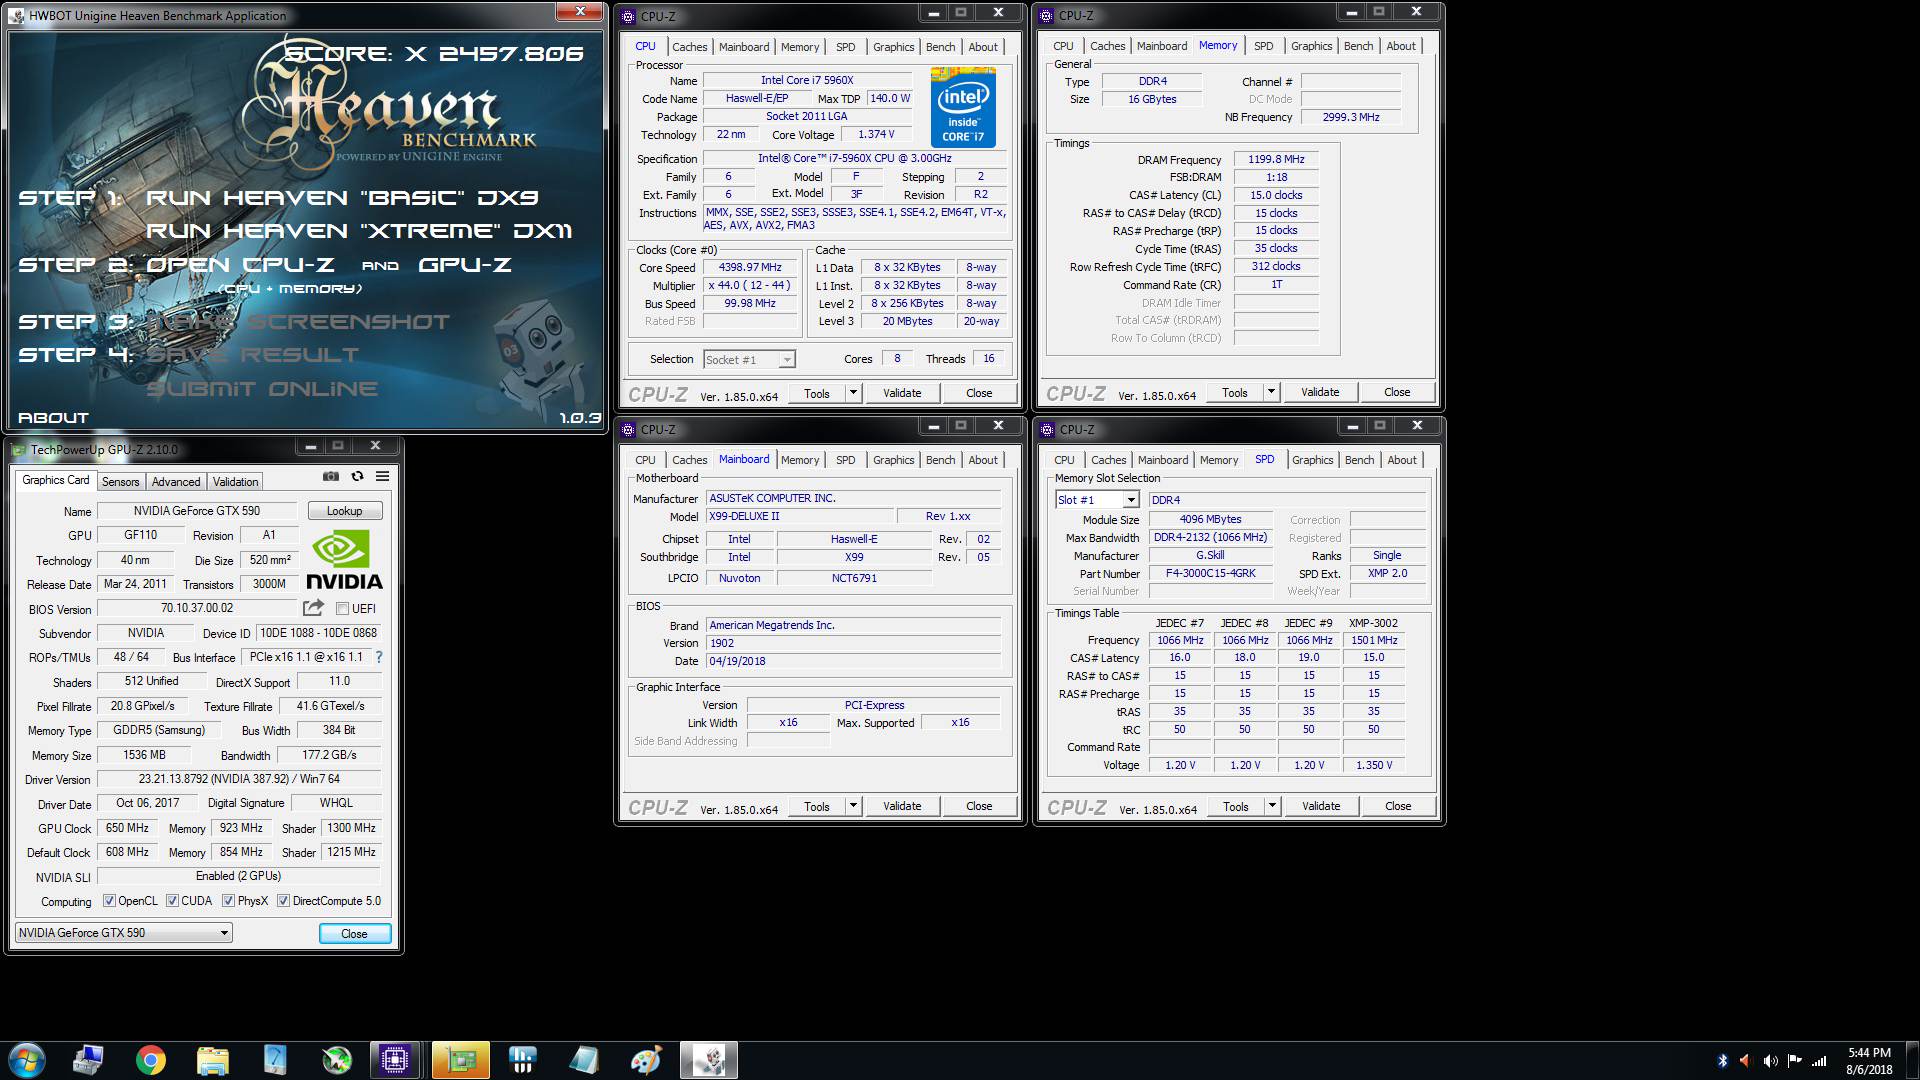The height and width of the screenshot is (1080, 1920).
Task: Click the BIOS Version field 70.10.37.00.02
Action: pyautogui.click(x=197, y=608)
